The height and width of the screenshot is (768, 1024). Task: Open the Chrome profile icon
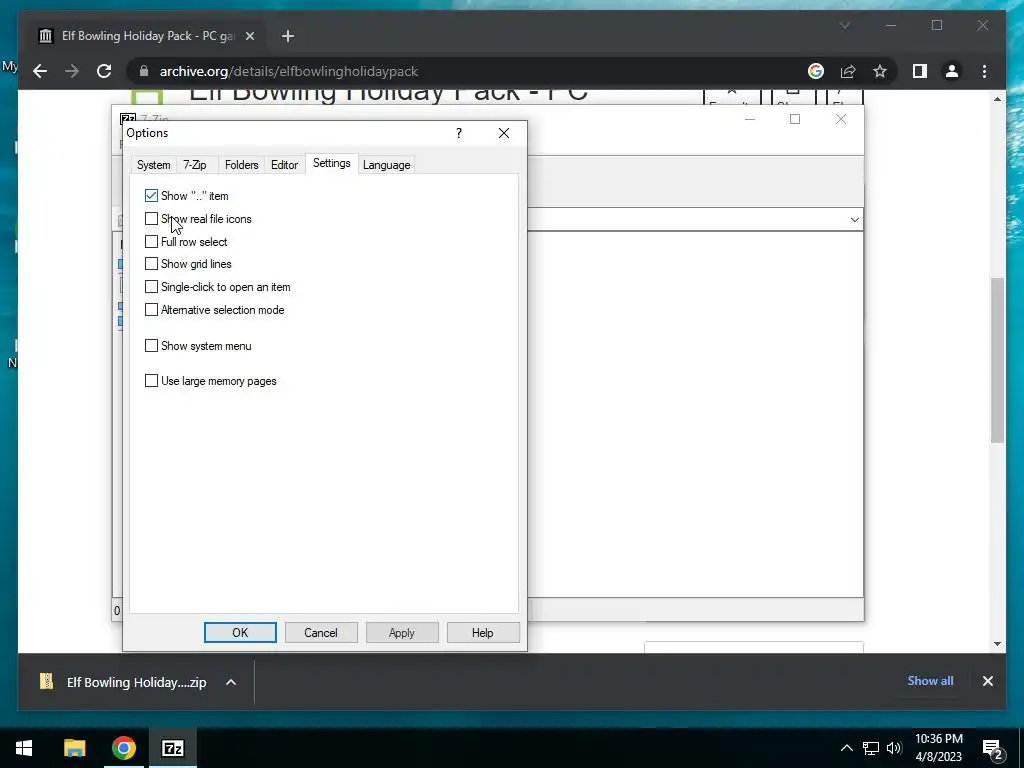[952, 71]
